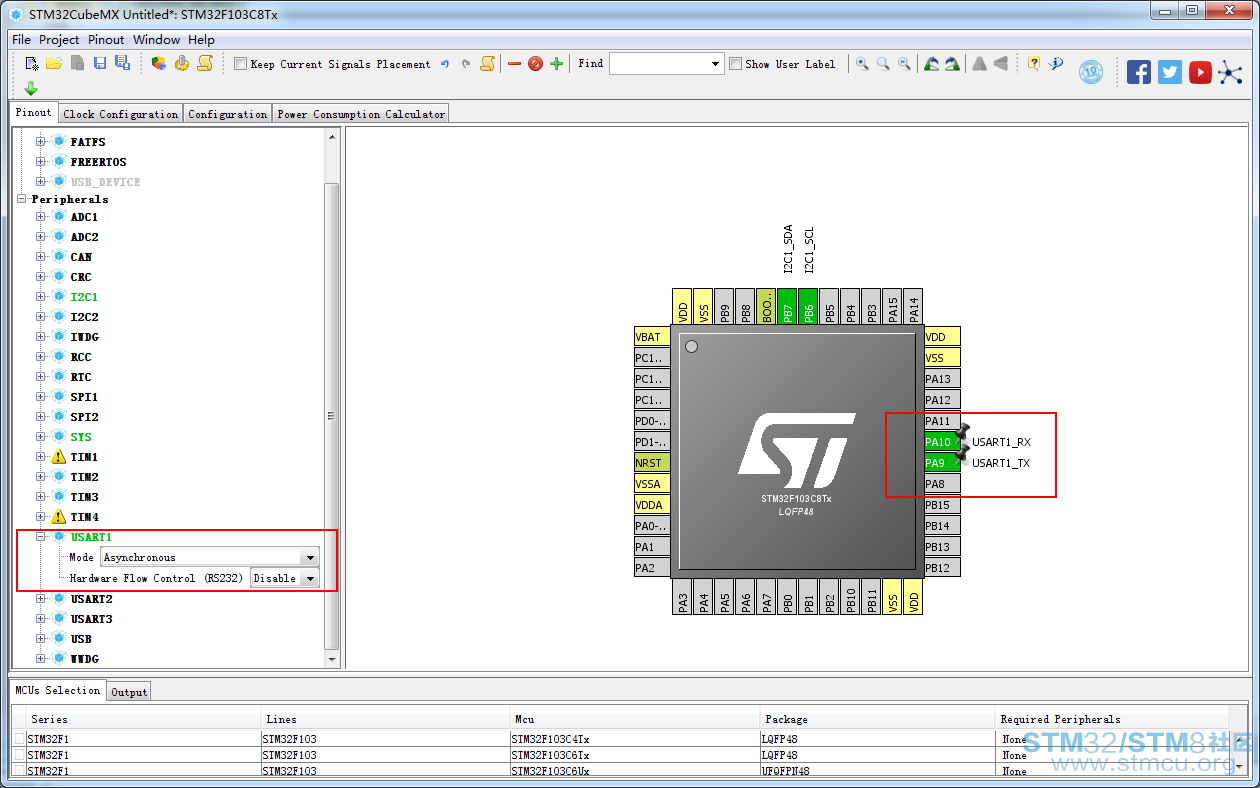The height and width of the screenshot is (788, 1260).
Task: Click the PA8 pin on chip
Action: pos(942,484)
